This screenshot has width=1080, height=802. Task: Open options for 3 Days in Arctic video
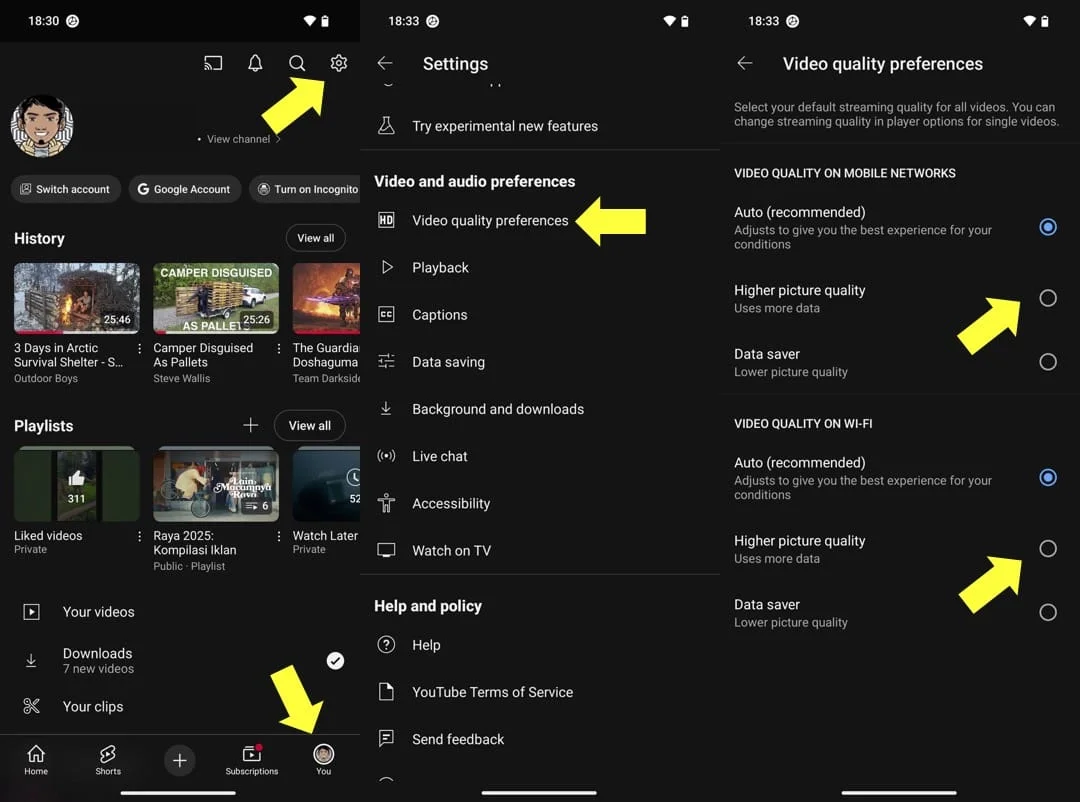140,349
